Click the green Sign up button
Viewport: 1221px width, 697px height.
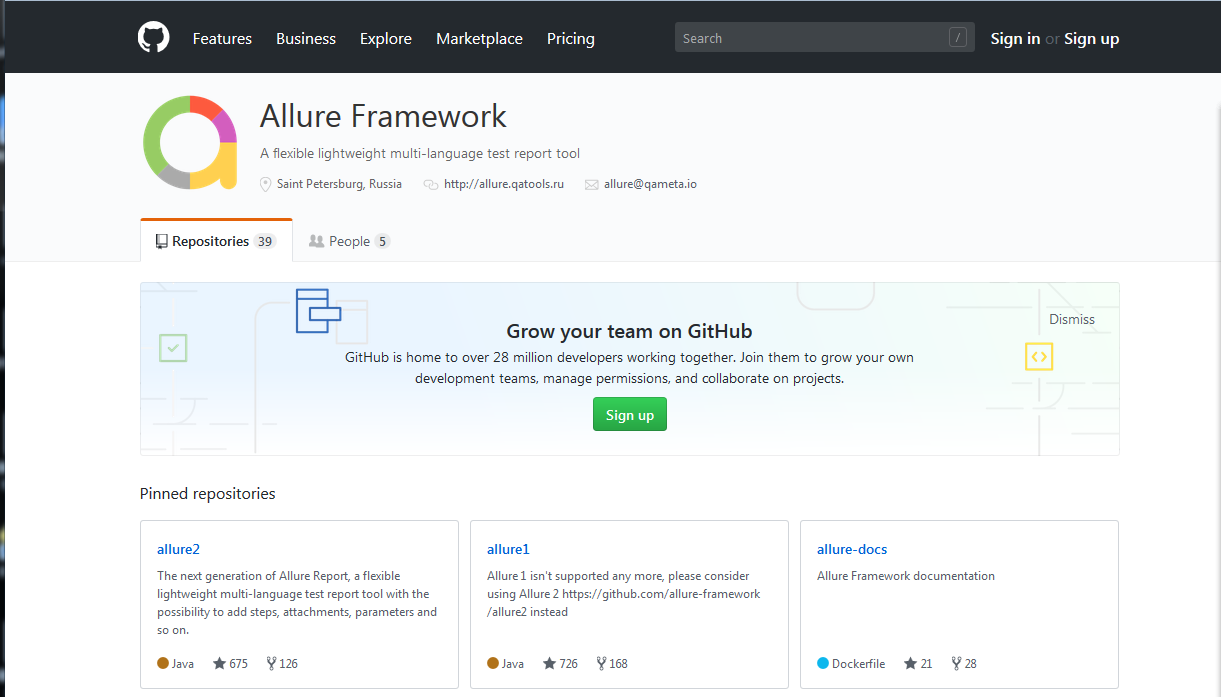[x=630, y=415]
